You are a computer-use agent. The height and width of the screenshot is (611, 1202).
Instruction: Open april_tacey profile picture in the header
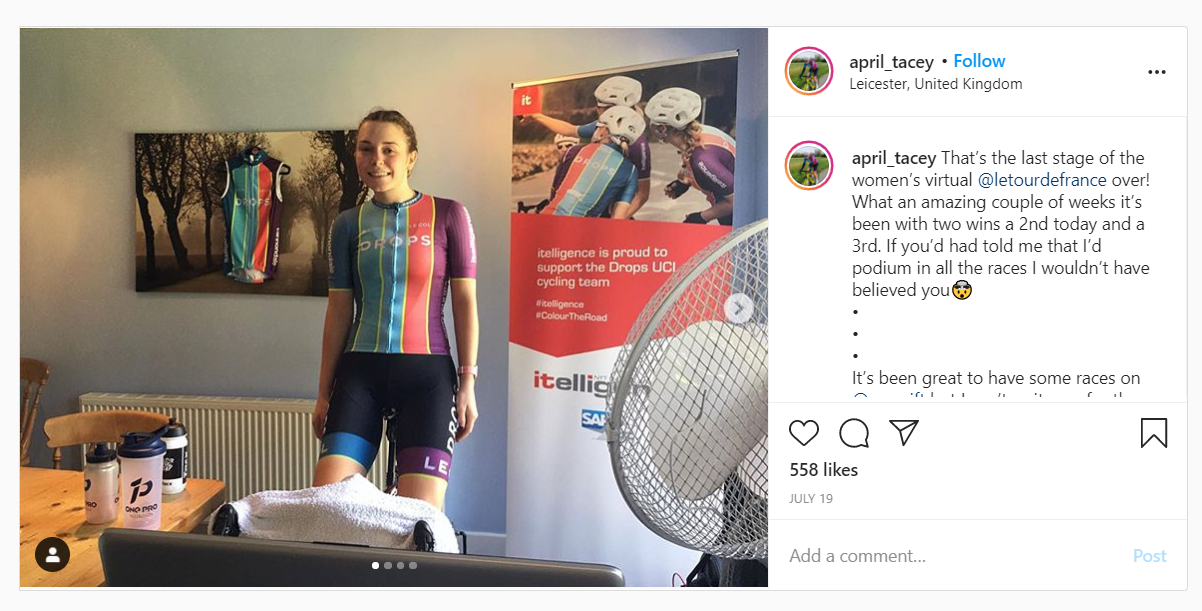pos(810,71)
